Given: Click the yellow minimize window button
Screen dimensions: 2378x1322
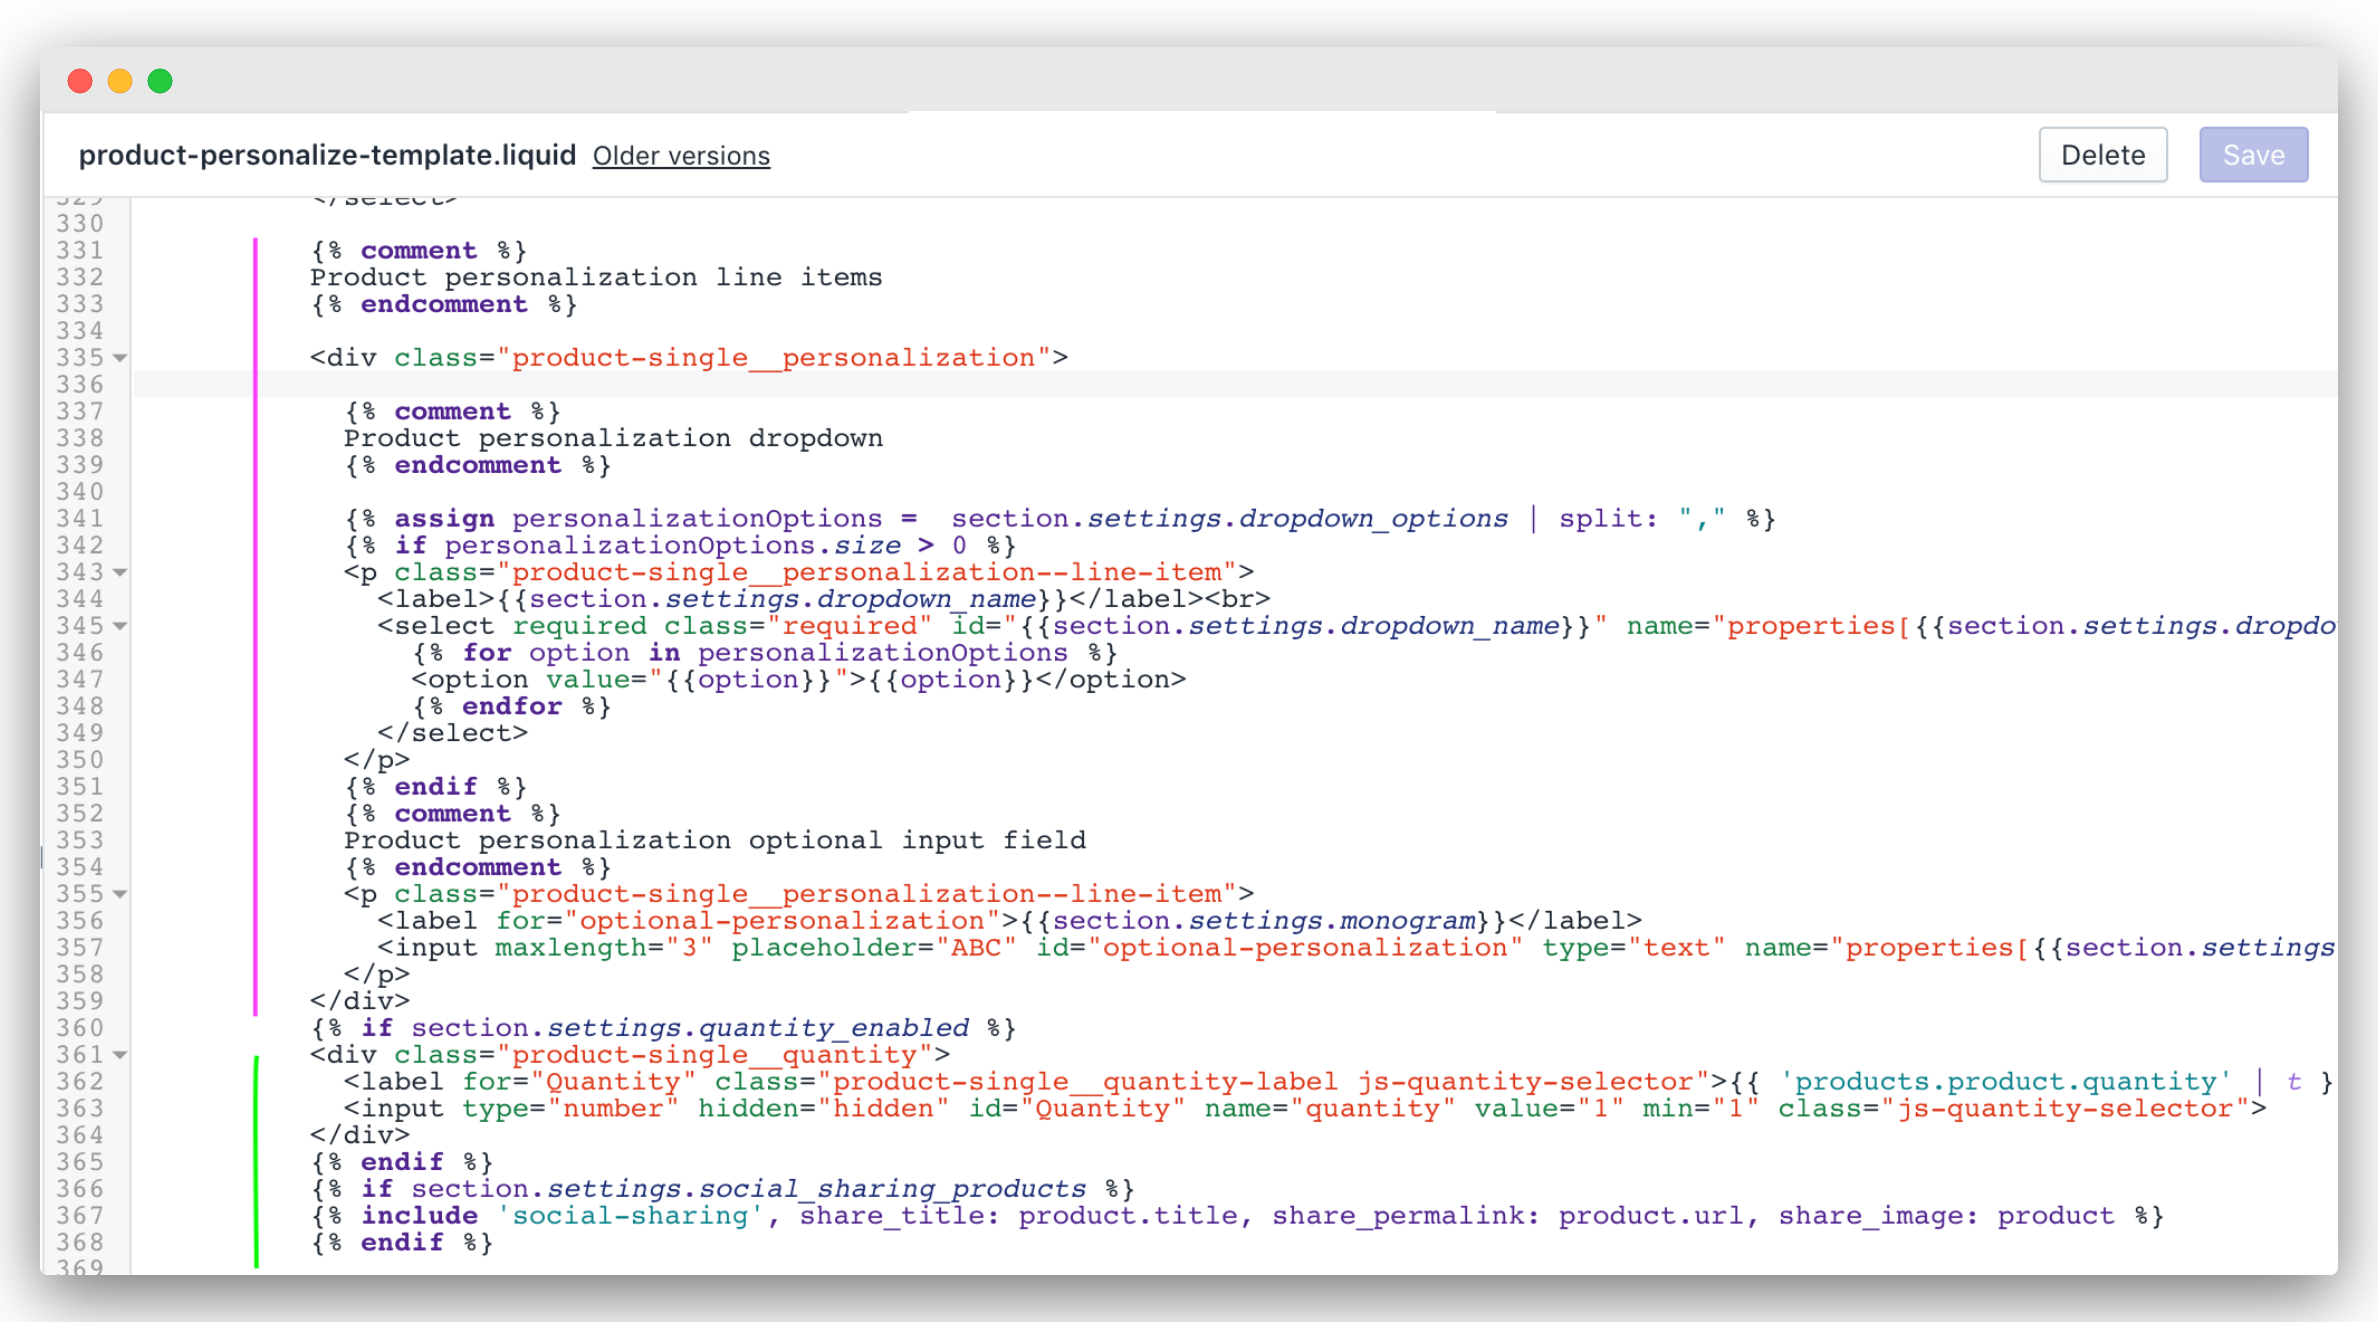Looking at the screenshot, I should [x=120, y=81].
